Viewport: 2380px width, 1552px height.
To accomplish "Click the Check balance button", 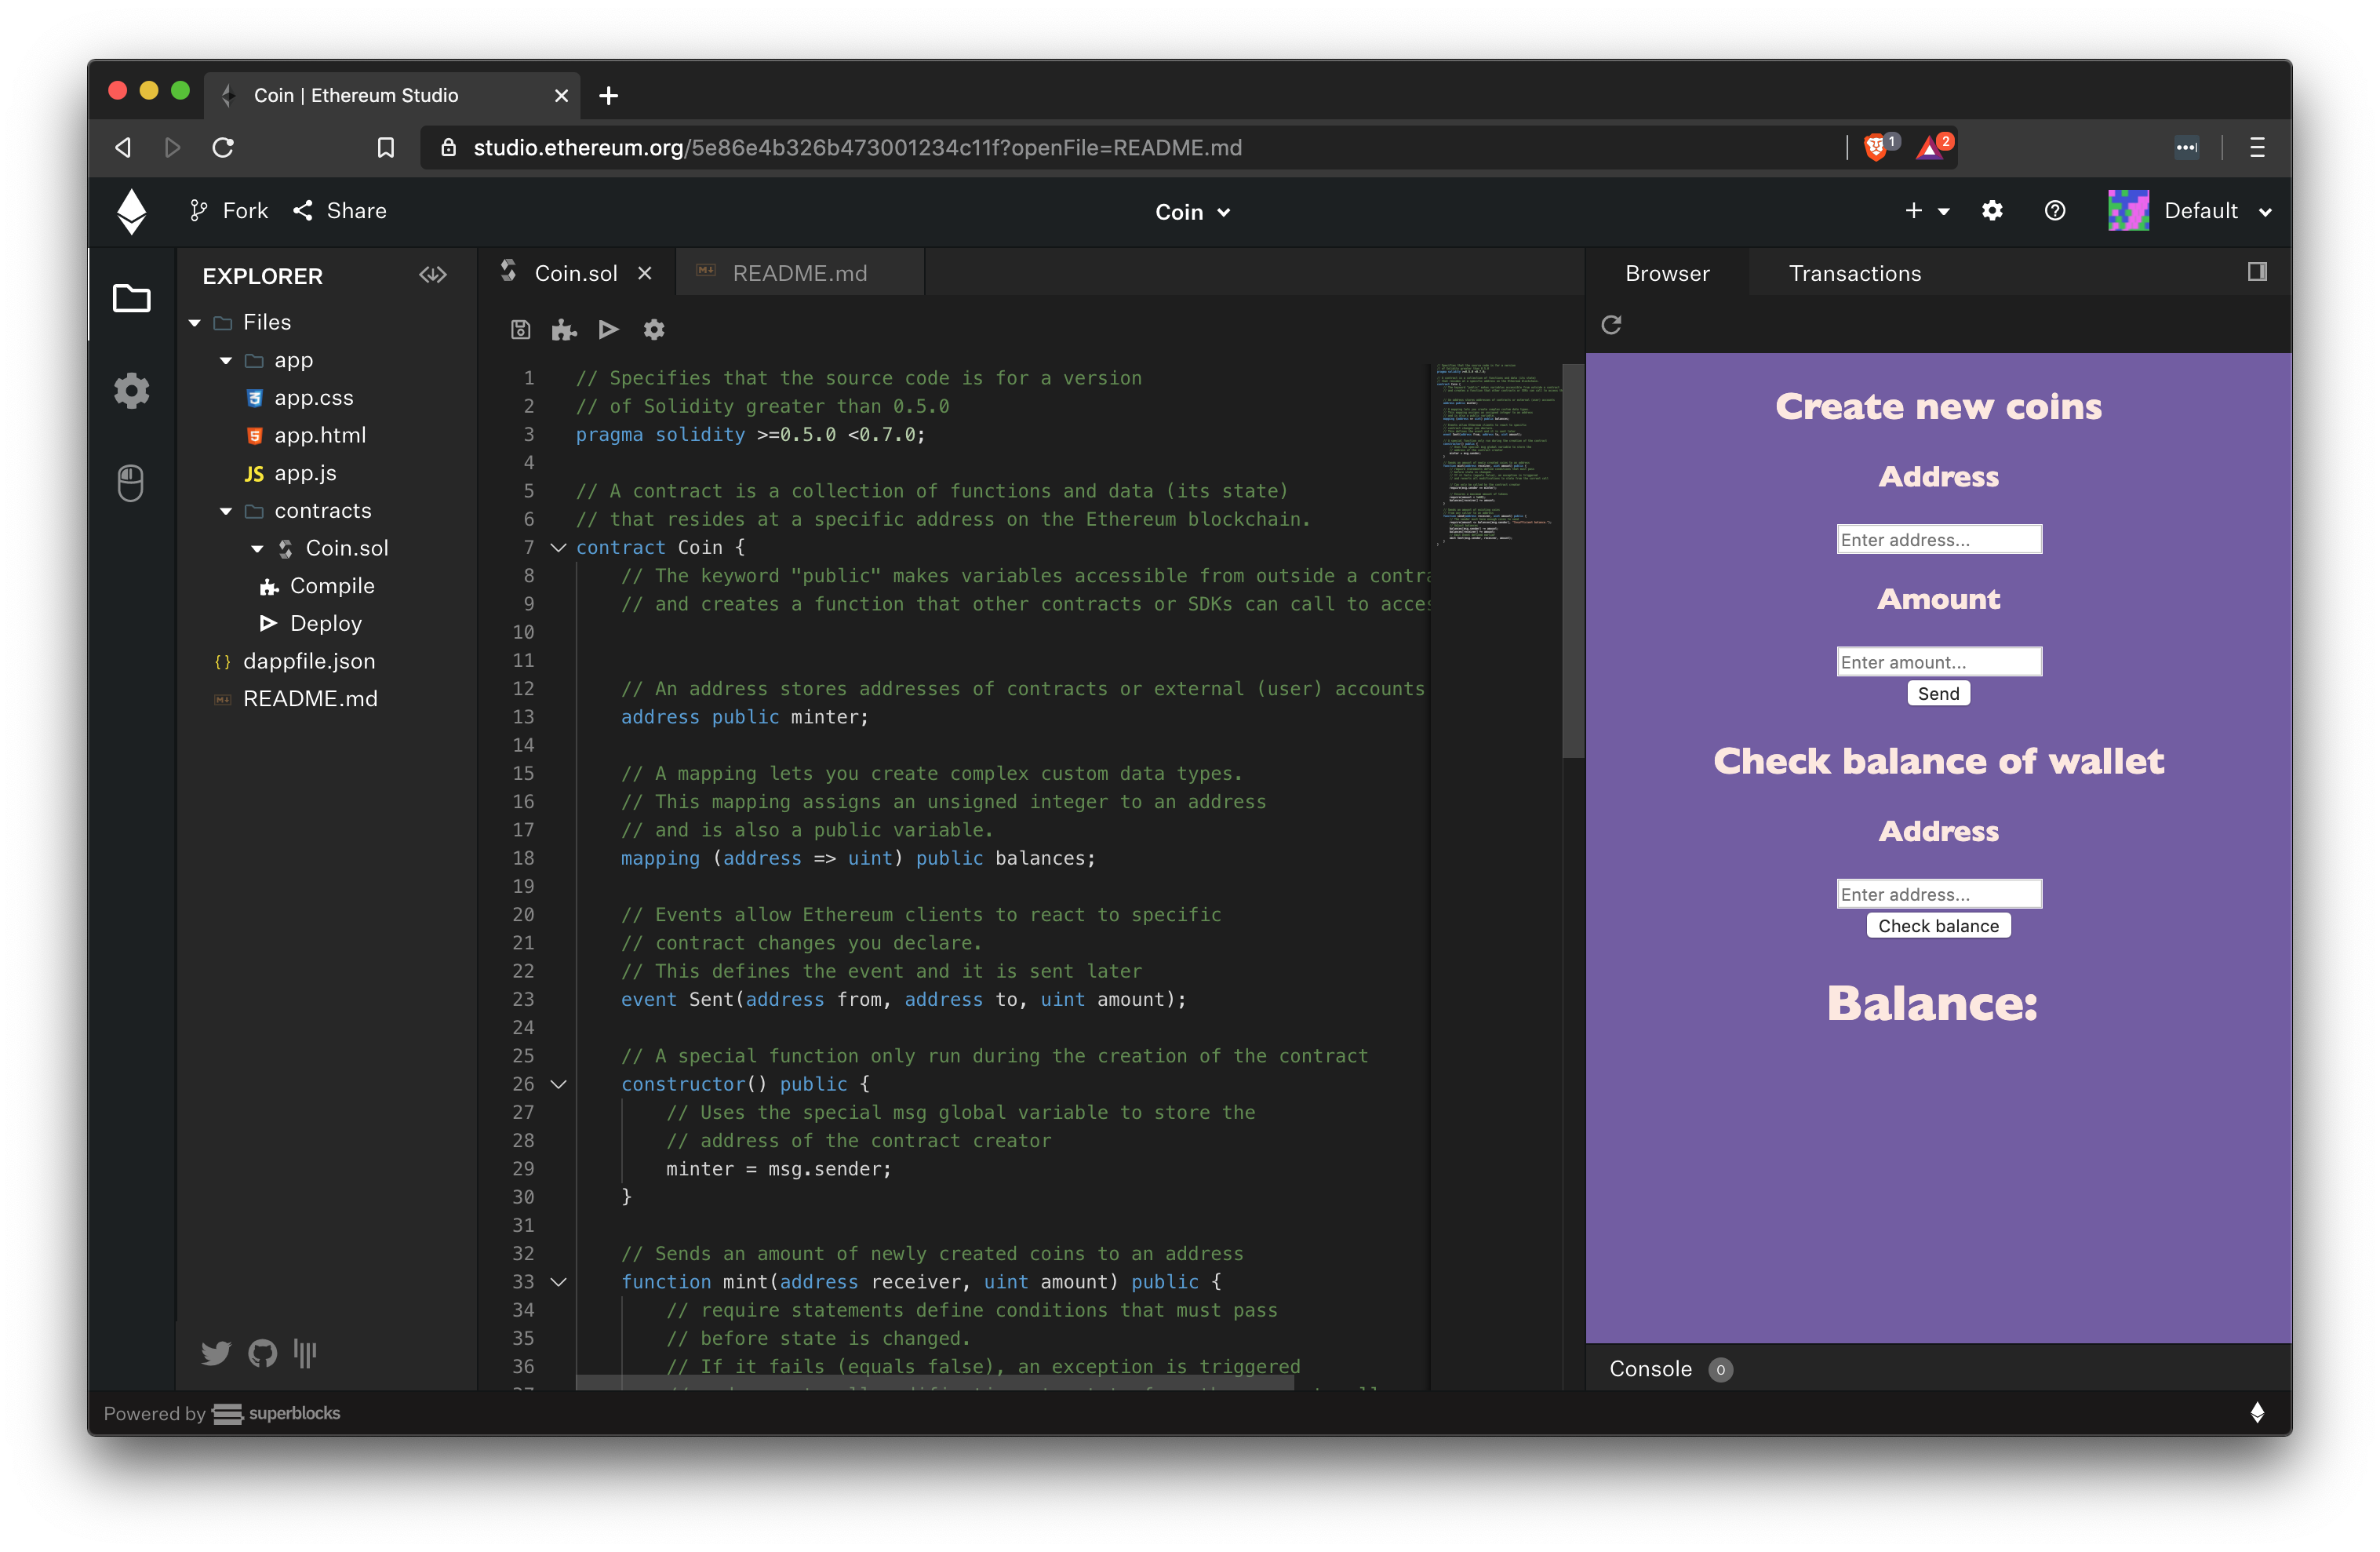I will pyautogui.click(x=1937, y=926).
